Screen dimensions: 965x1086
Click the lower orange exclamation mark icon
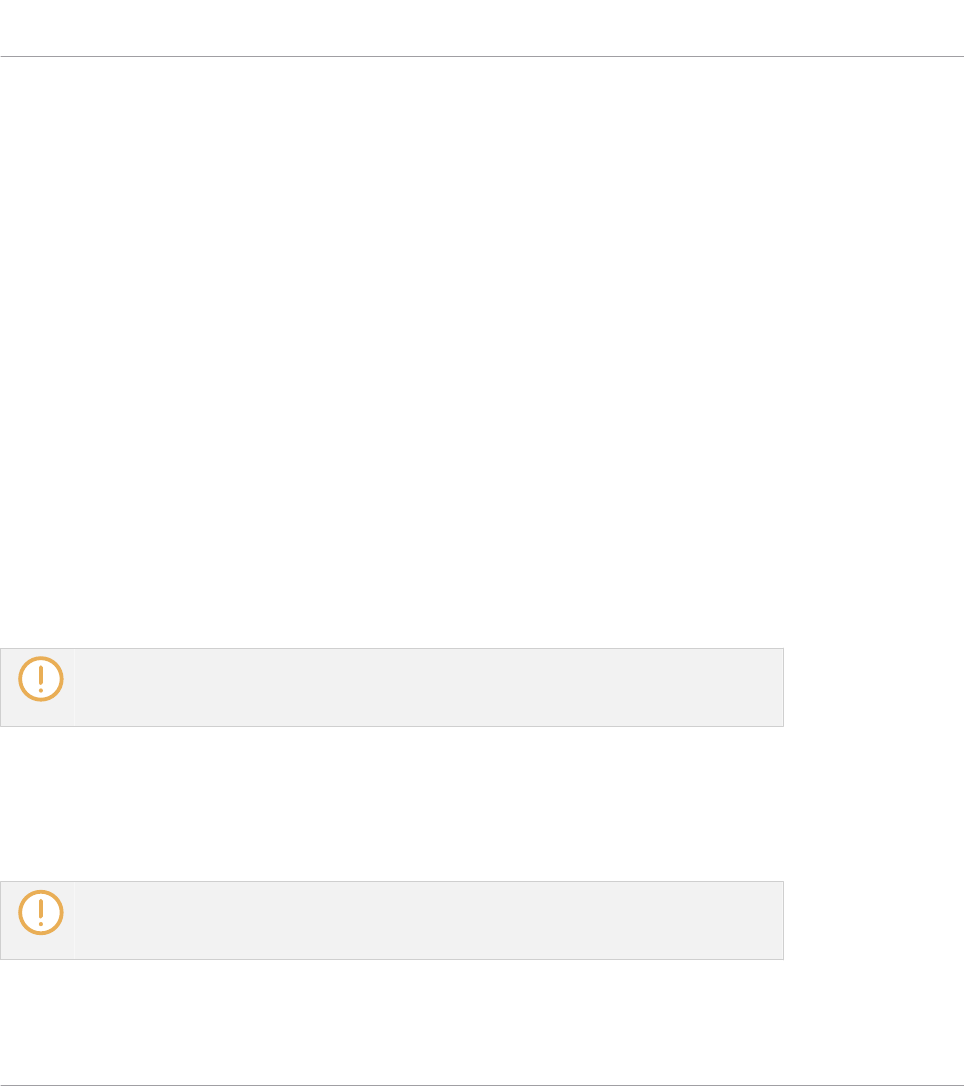click(40, 911)
